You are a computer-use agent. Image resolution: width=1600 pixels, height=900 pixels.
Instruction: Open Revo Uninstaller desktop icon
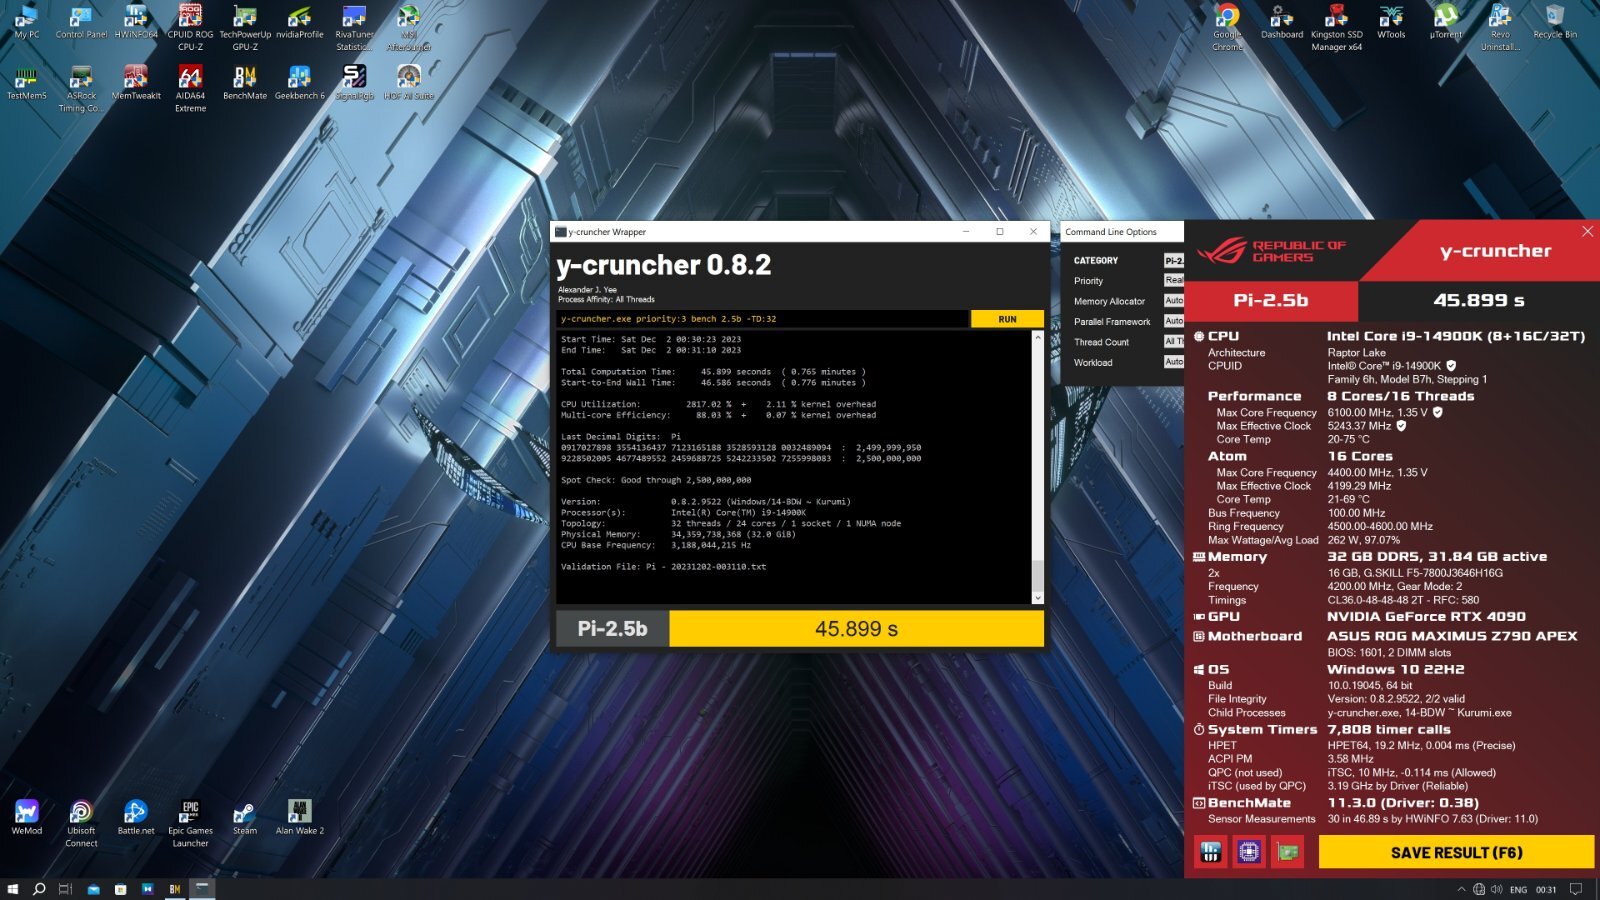click(x=1500, y=27)
